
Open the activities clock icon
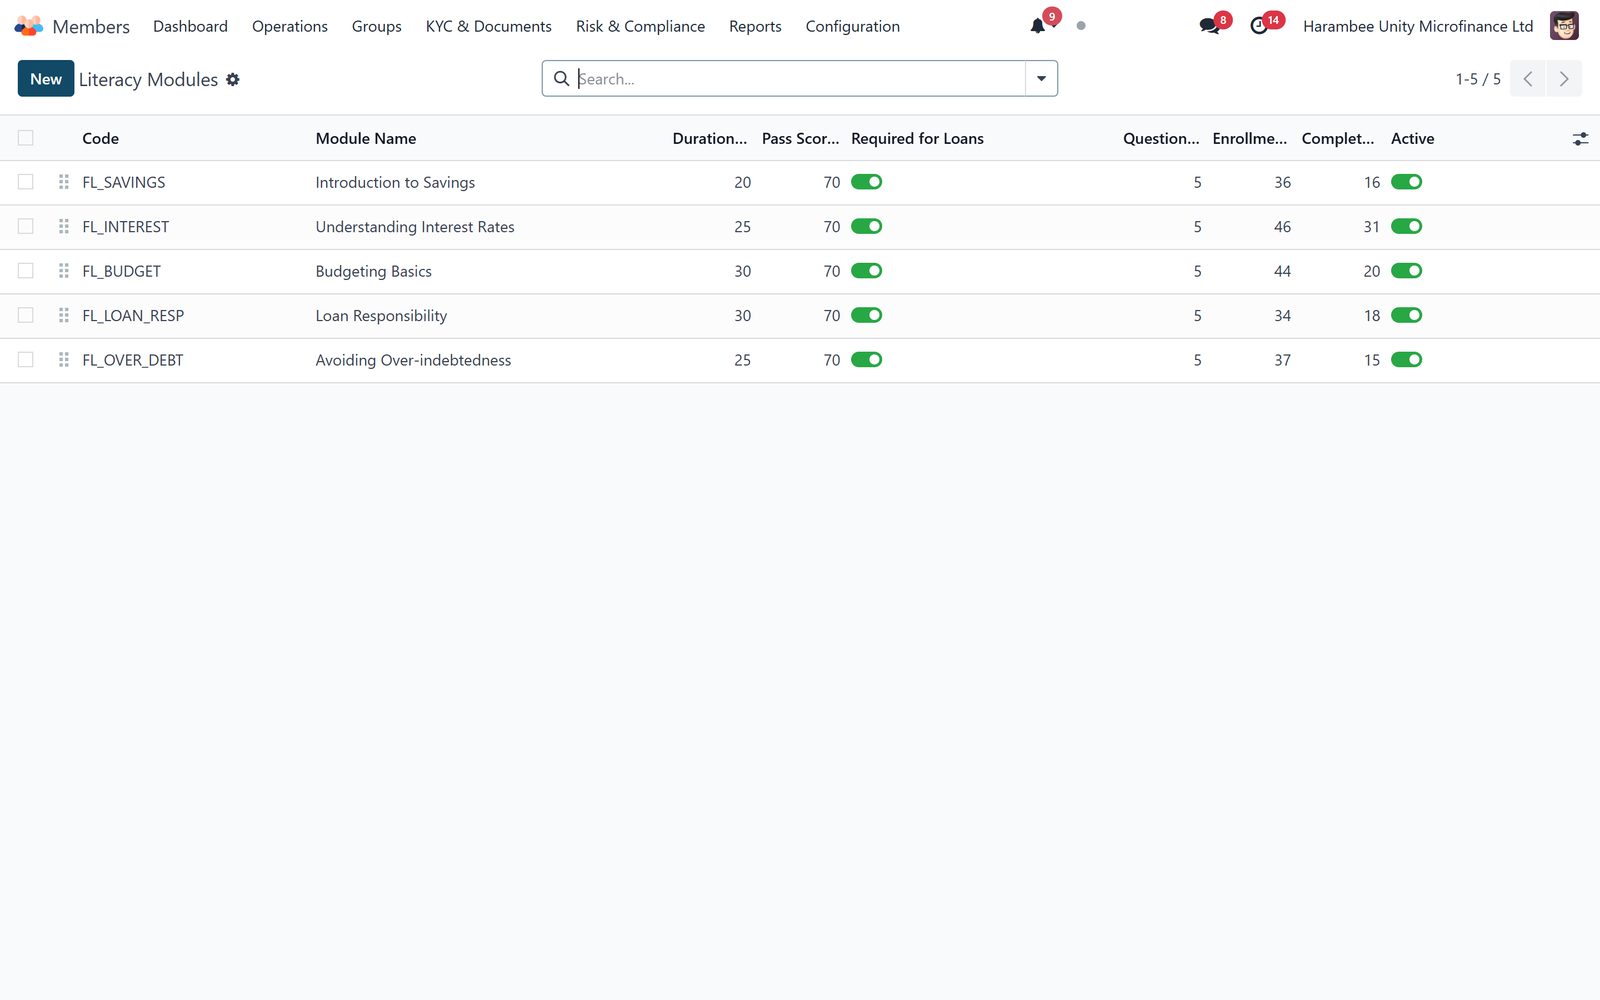click(x=1259, y=26)
